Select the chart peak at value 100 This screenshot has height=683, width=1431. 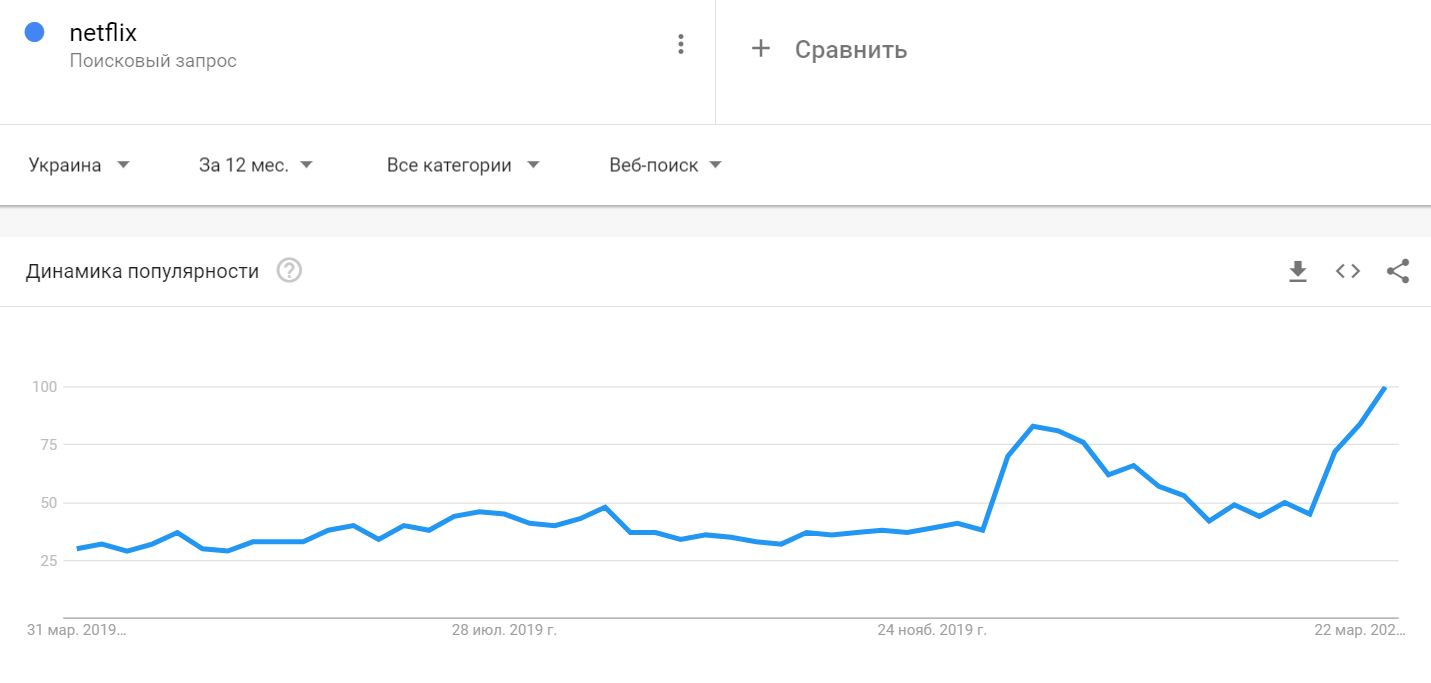tap(1384, 387)
